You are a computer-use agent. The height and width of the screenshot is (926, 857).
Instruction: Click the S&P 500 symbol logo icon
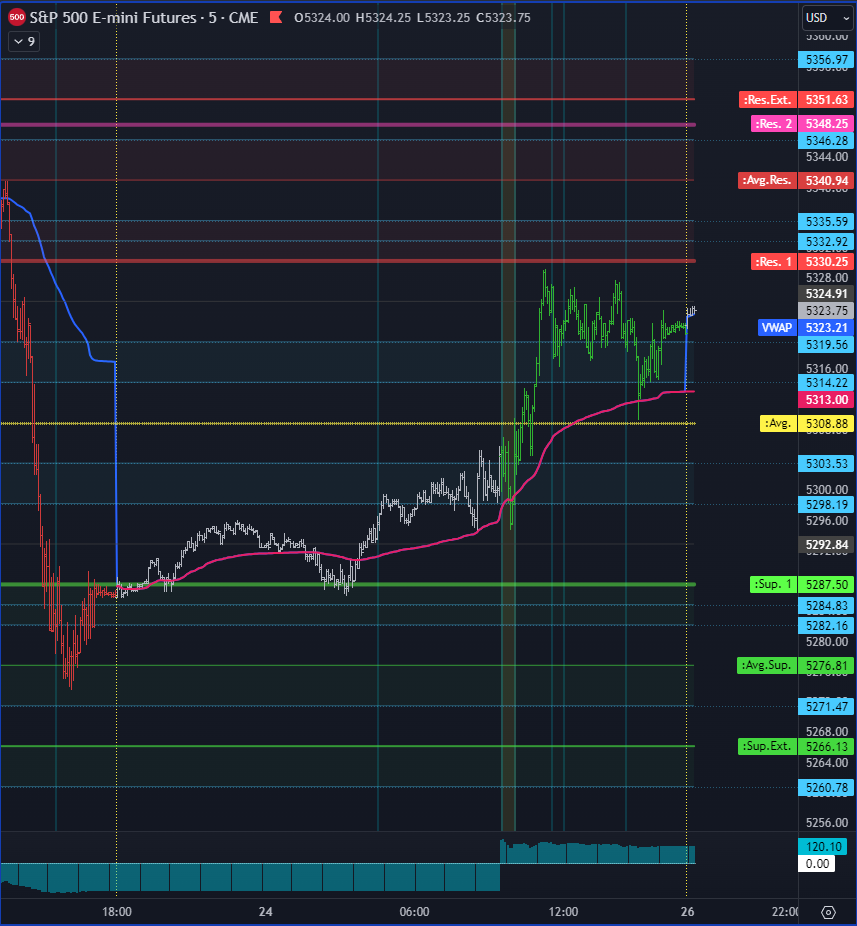[x=17, y=18]
